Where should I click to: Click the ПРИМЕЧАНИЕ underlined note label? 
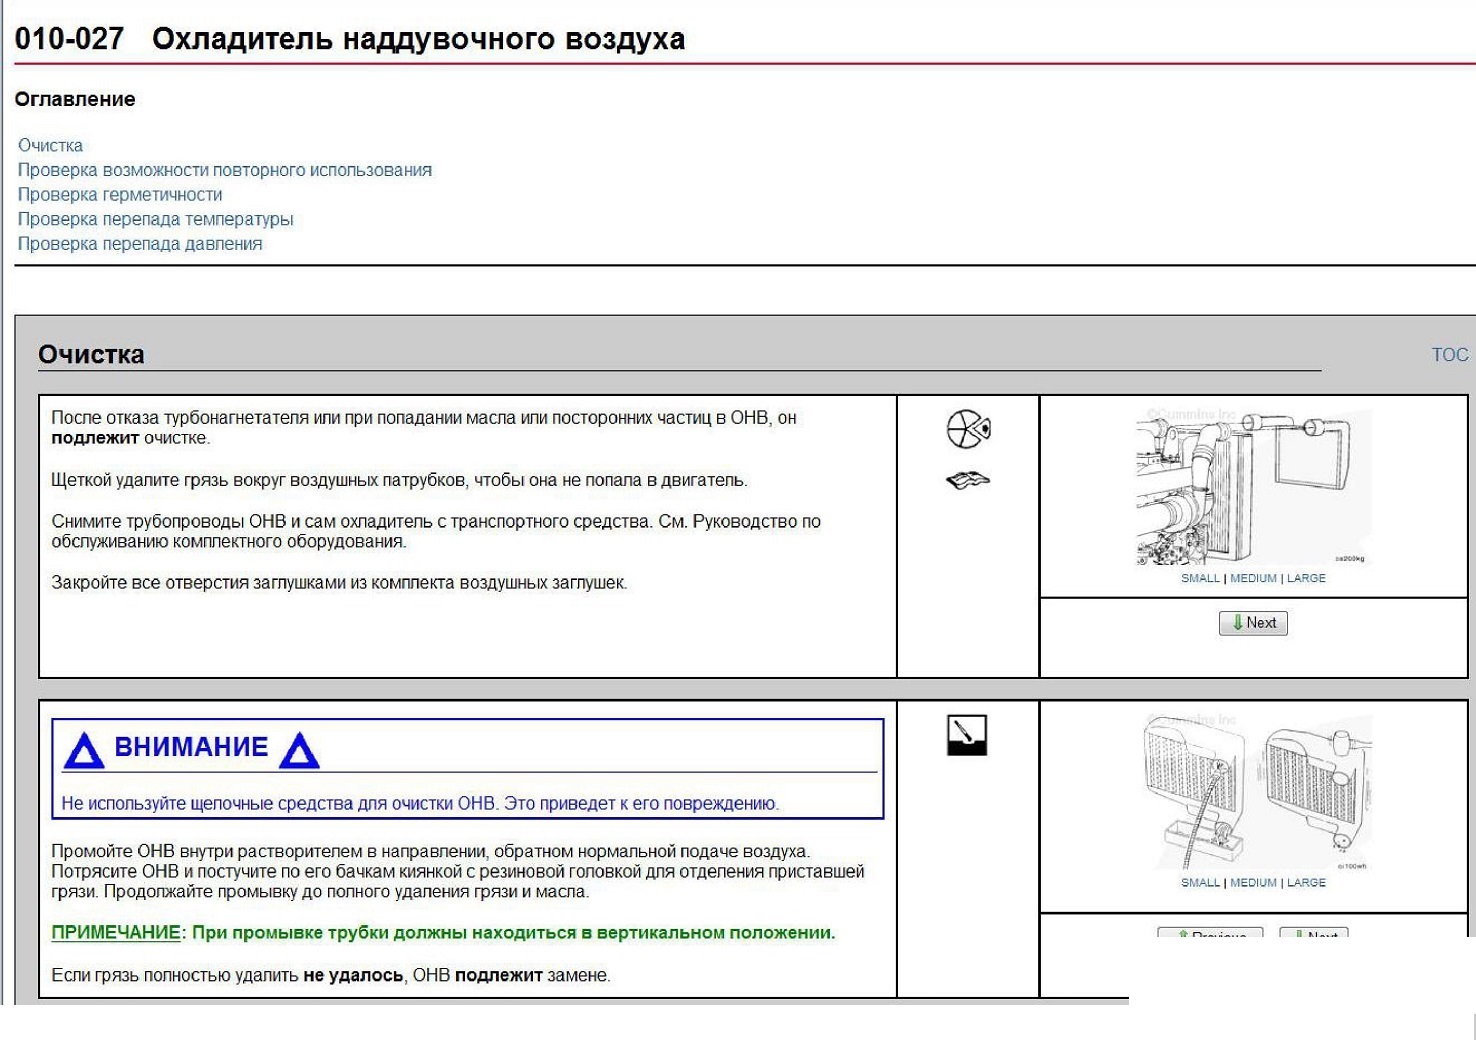tap(116, 933)
